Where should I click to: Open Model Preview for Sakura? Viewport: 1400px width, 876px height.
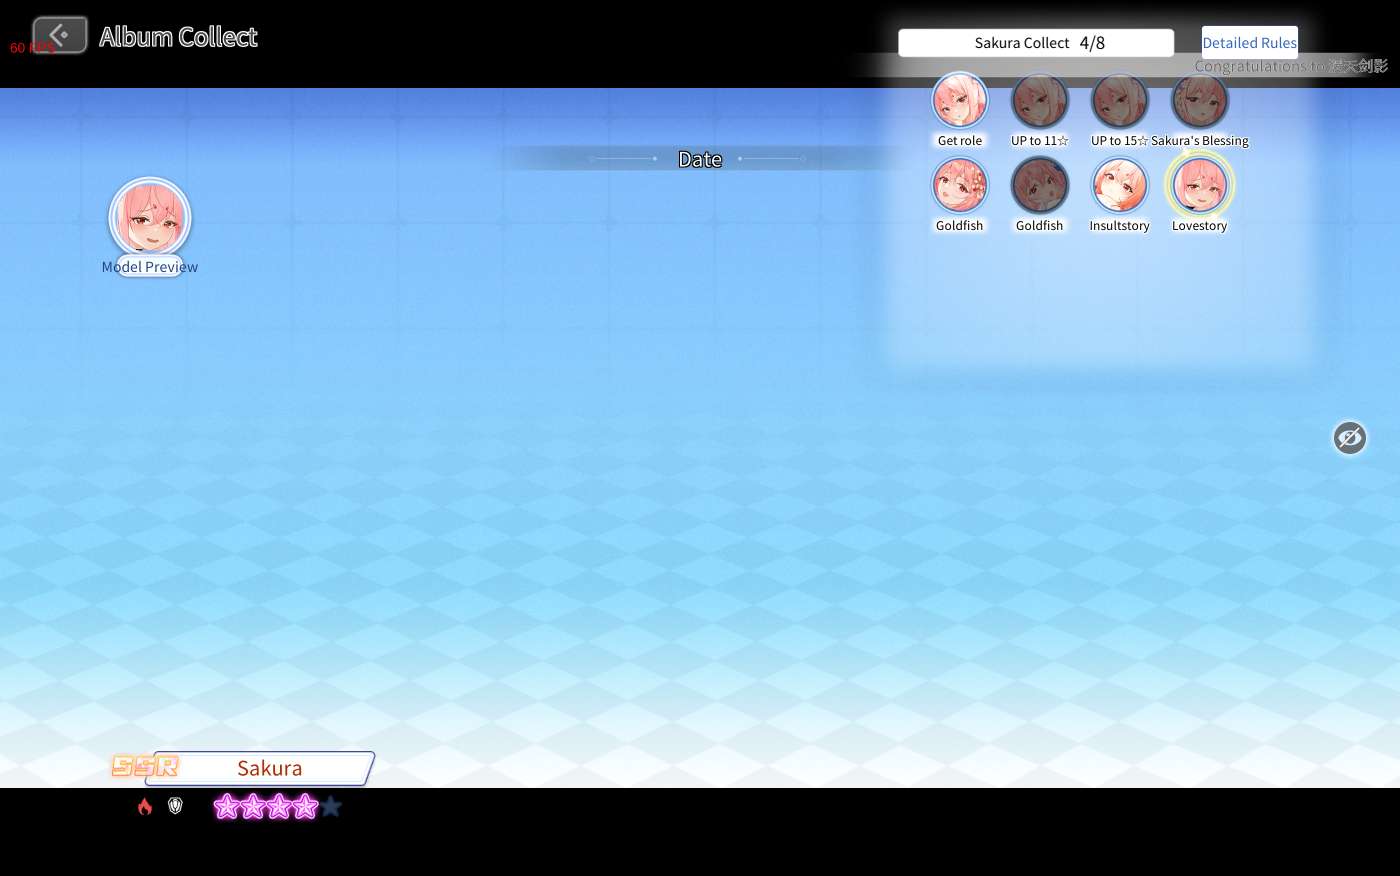(x=150, y=219)
